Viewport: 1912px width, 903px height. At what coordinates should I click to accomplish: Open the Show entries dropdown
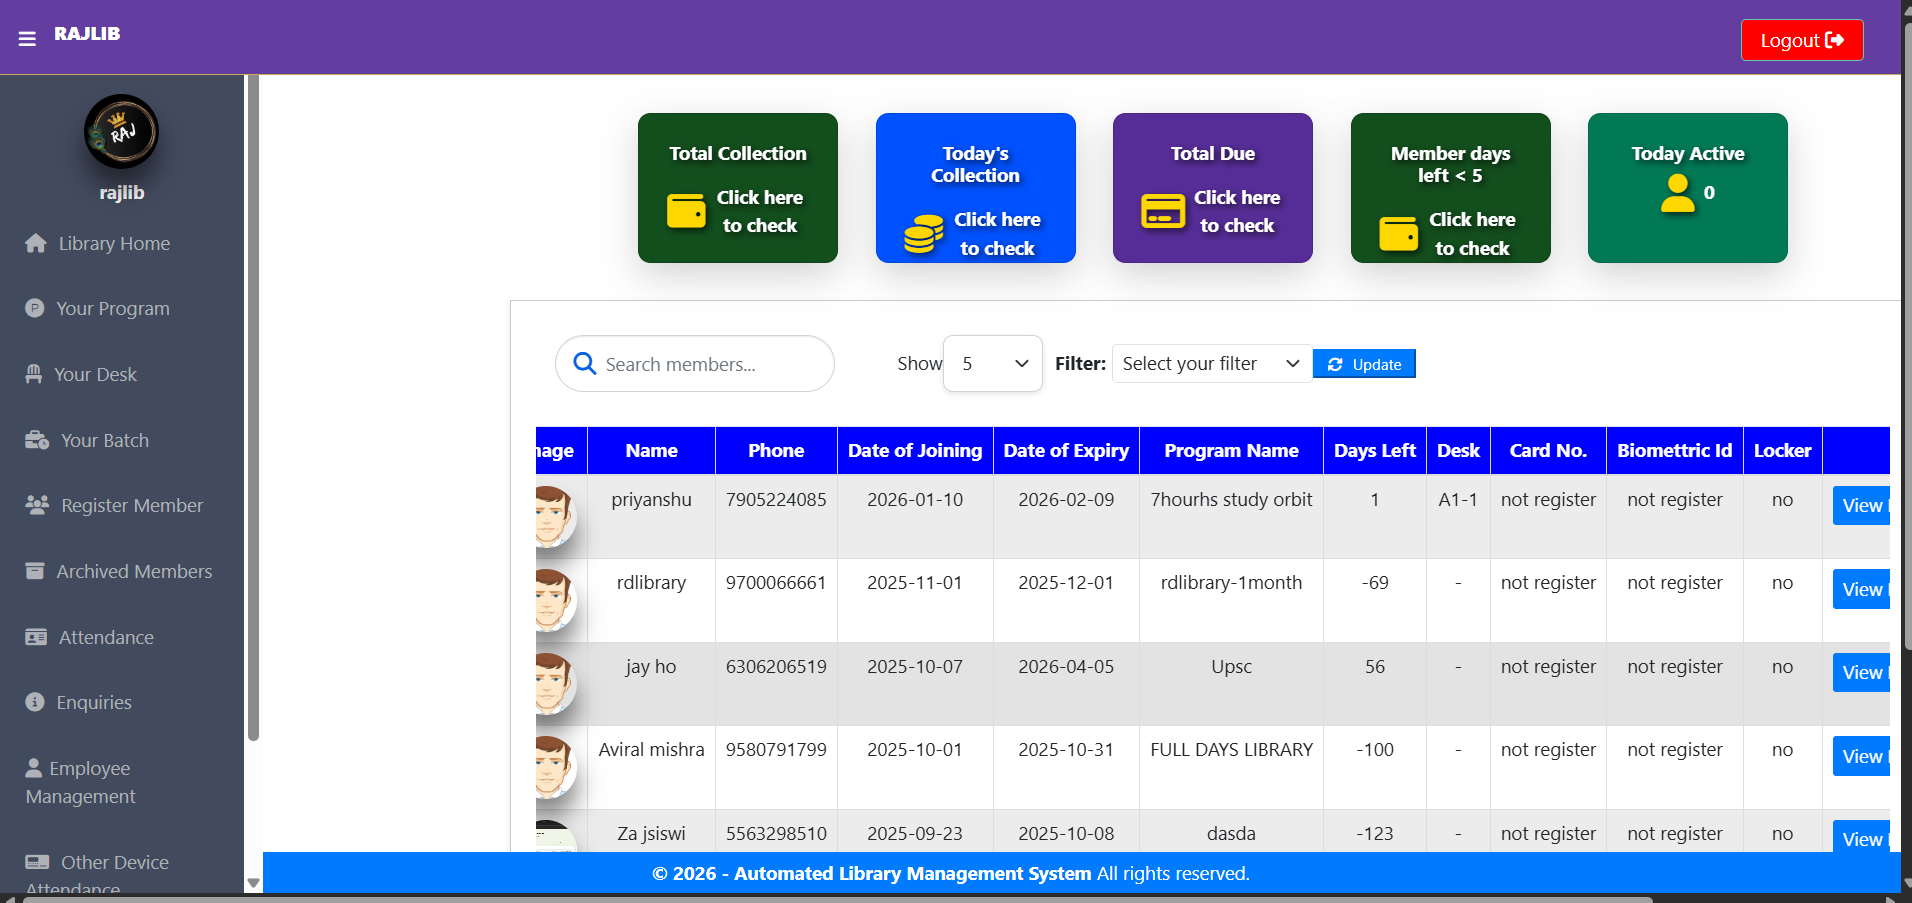point(992,363)
